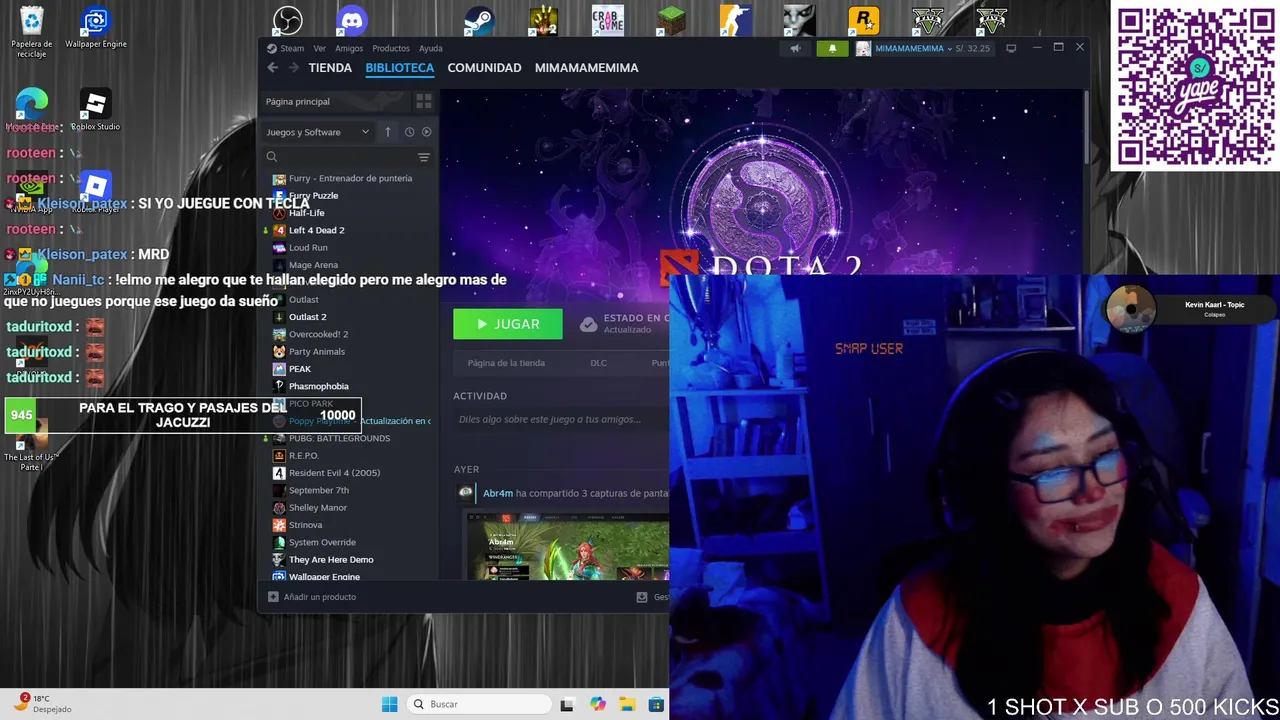The image size is (1280, 720).
Task: Open Copilot from the taskbar
Action: pos(598,704)
